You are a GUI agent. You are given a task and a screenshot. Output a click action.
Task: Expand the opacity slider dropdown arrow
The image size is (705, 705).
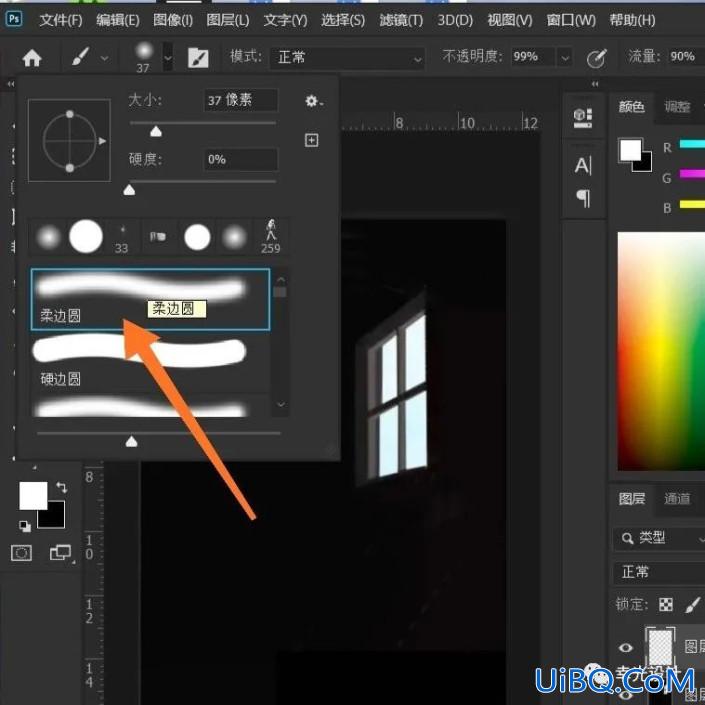[565, 58]
